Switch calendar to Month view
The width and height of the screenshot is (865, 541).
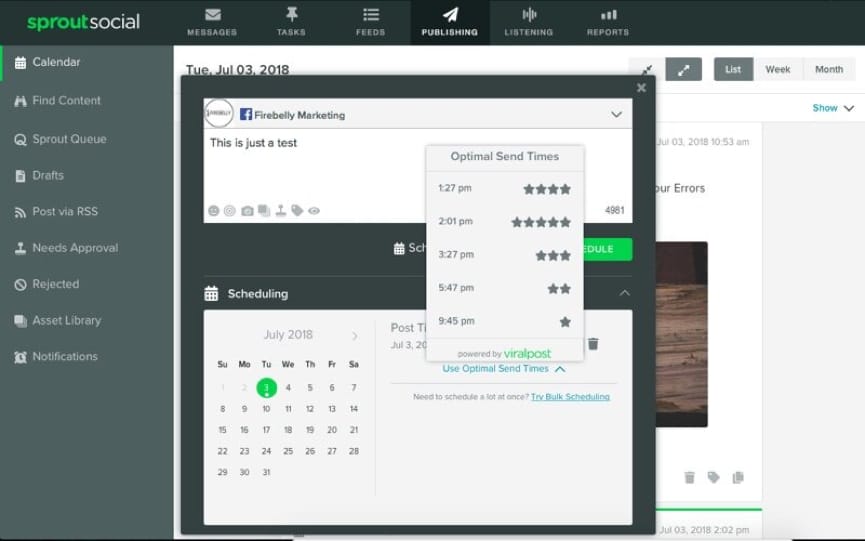(829, 69)
